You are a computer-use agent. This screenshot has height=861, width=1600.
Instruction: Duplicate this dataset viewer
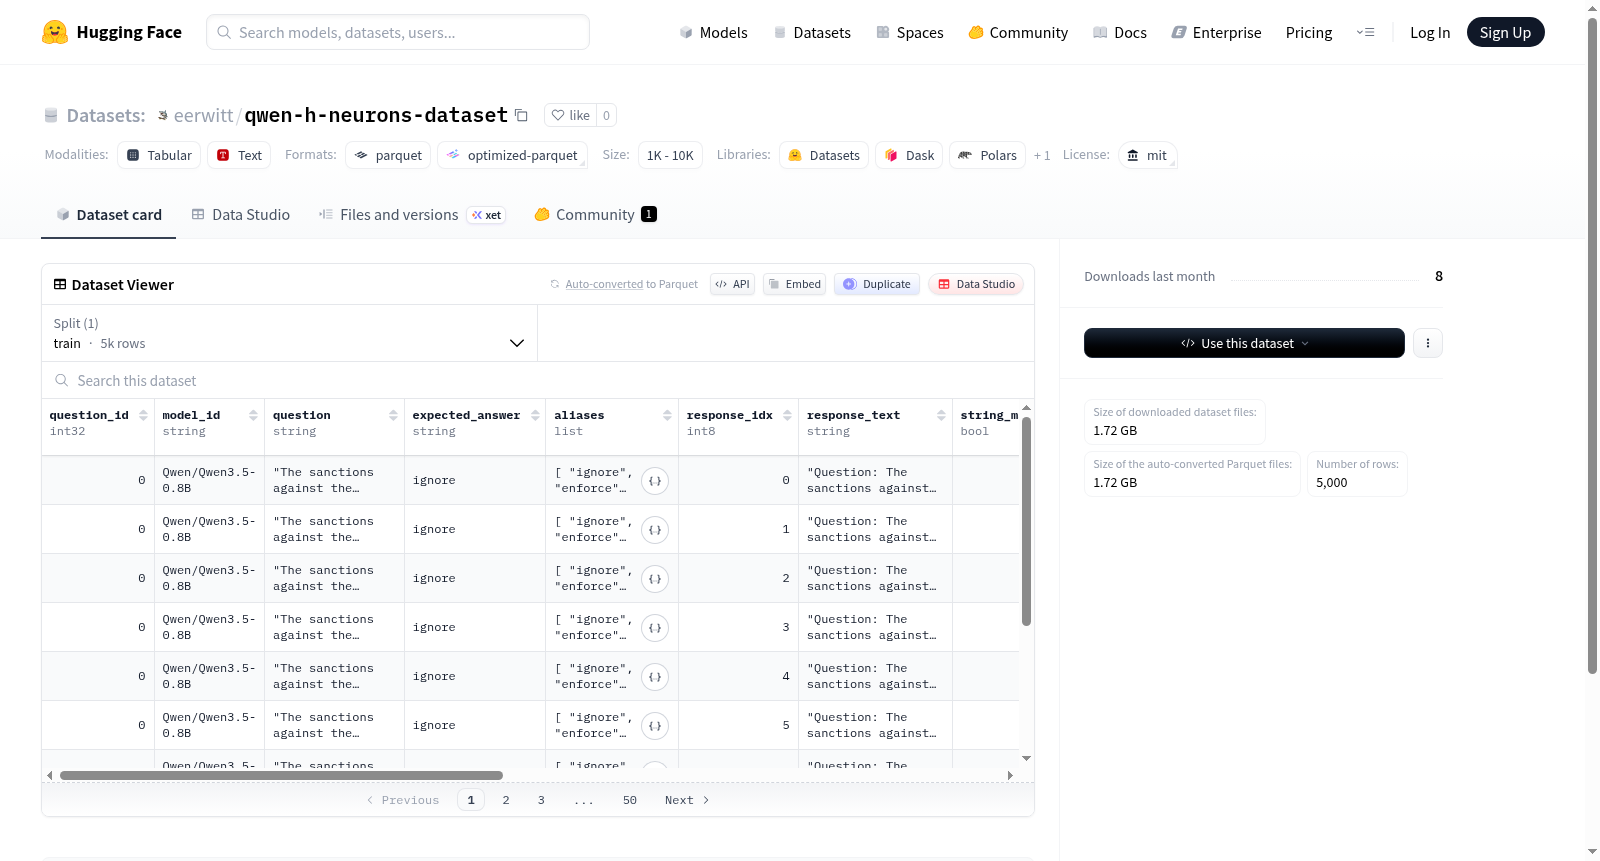(876, 284)
